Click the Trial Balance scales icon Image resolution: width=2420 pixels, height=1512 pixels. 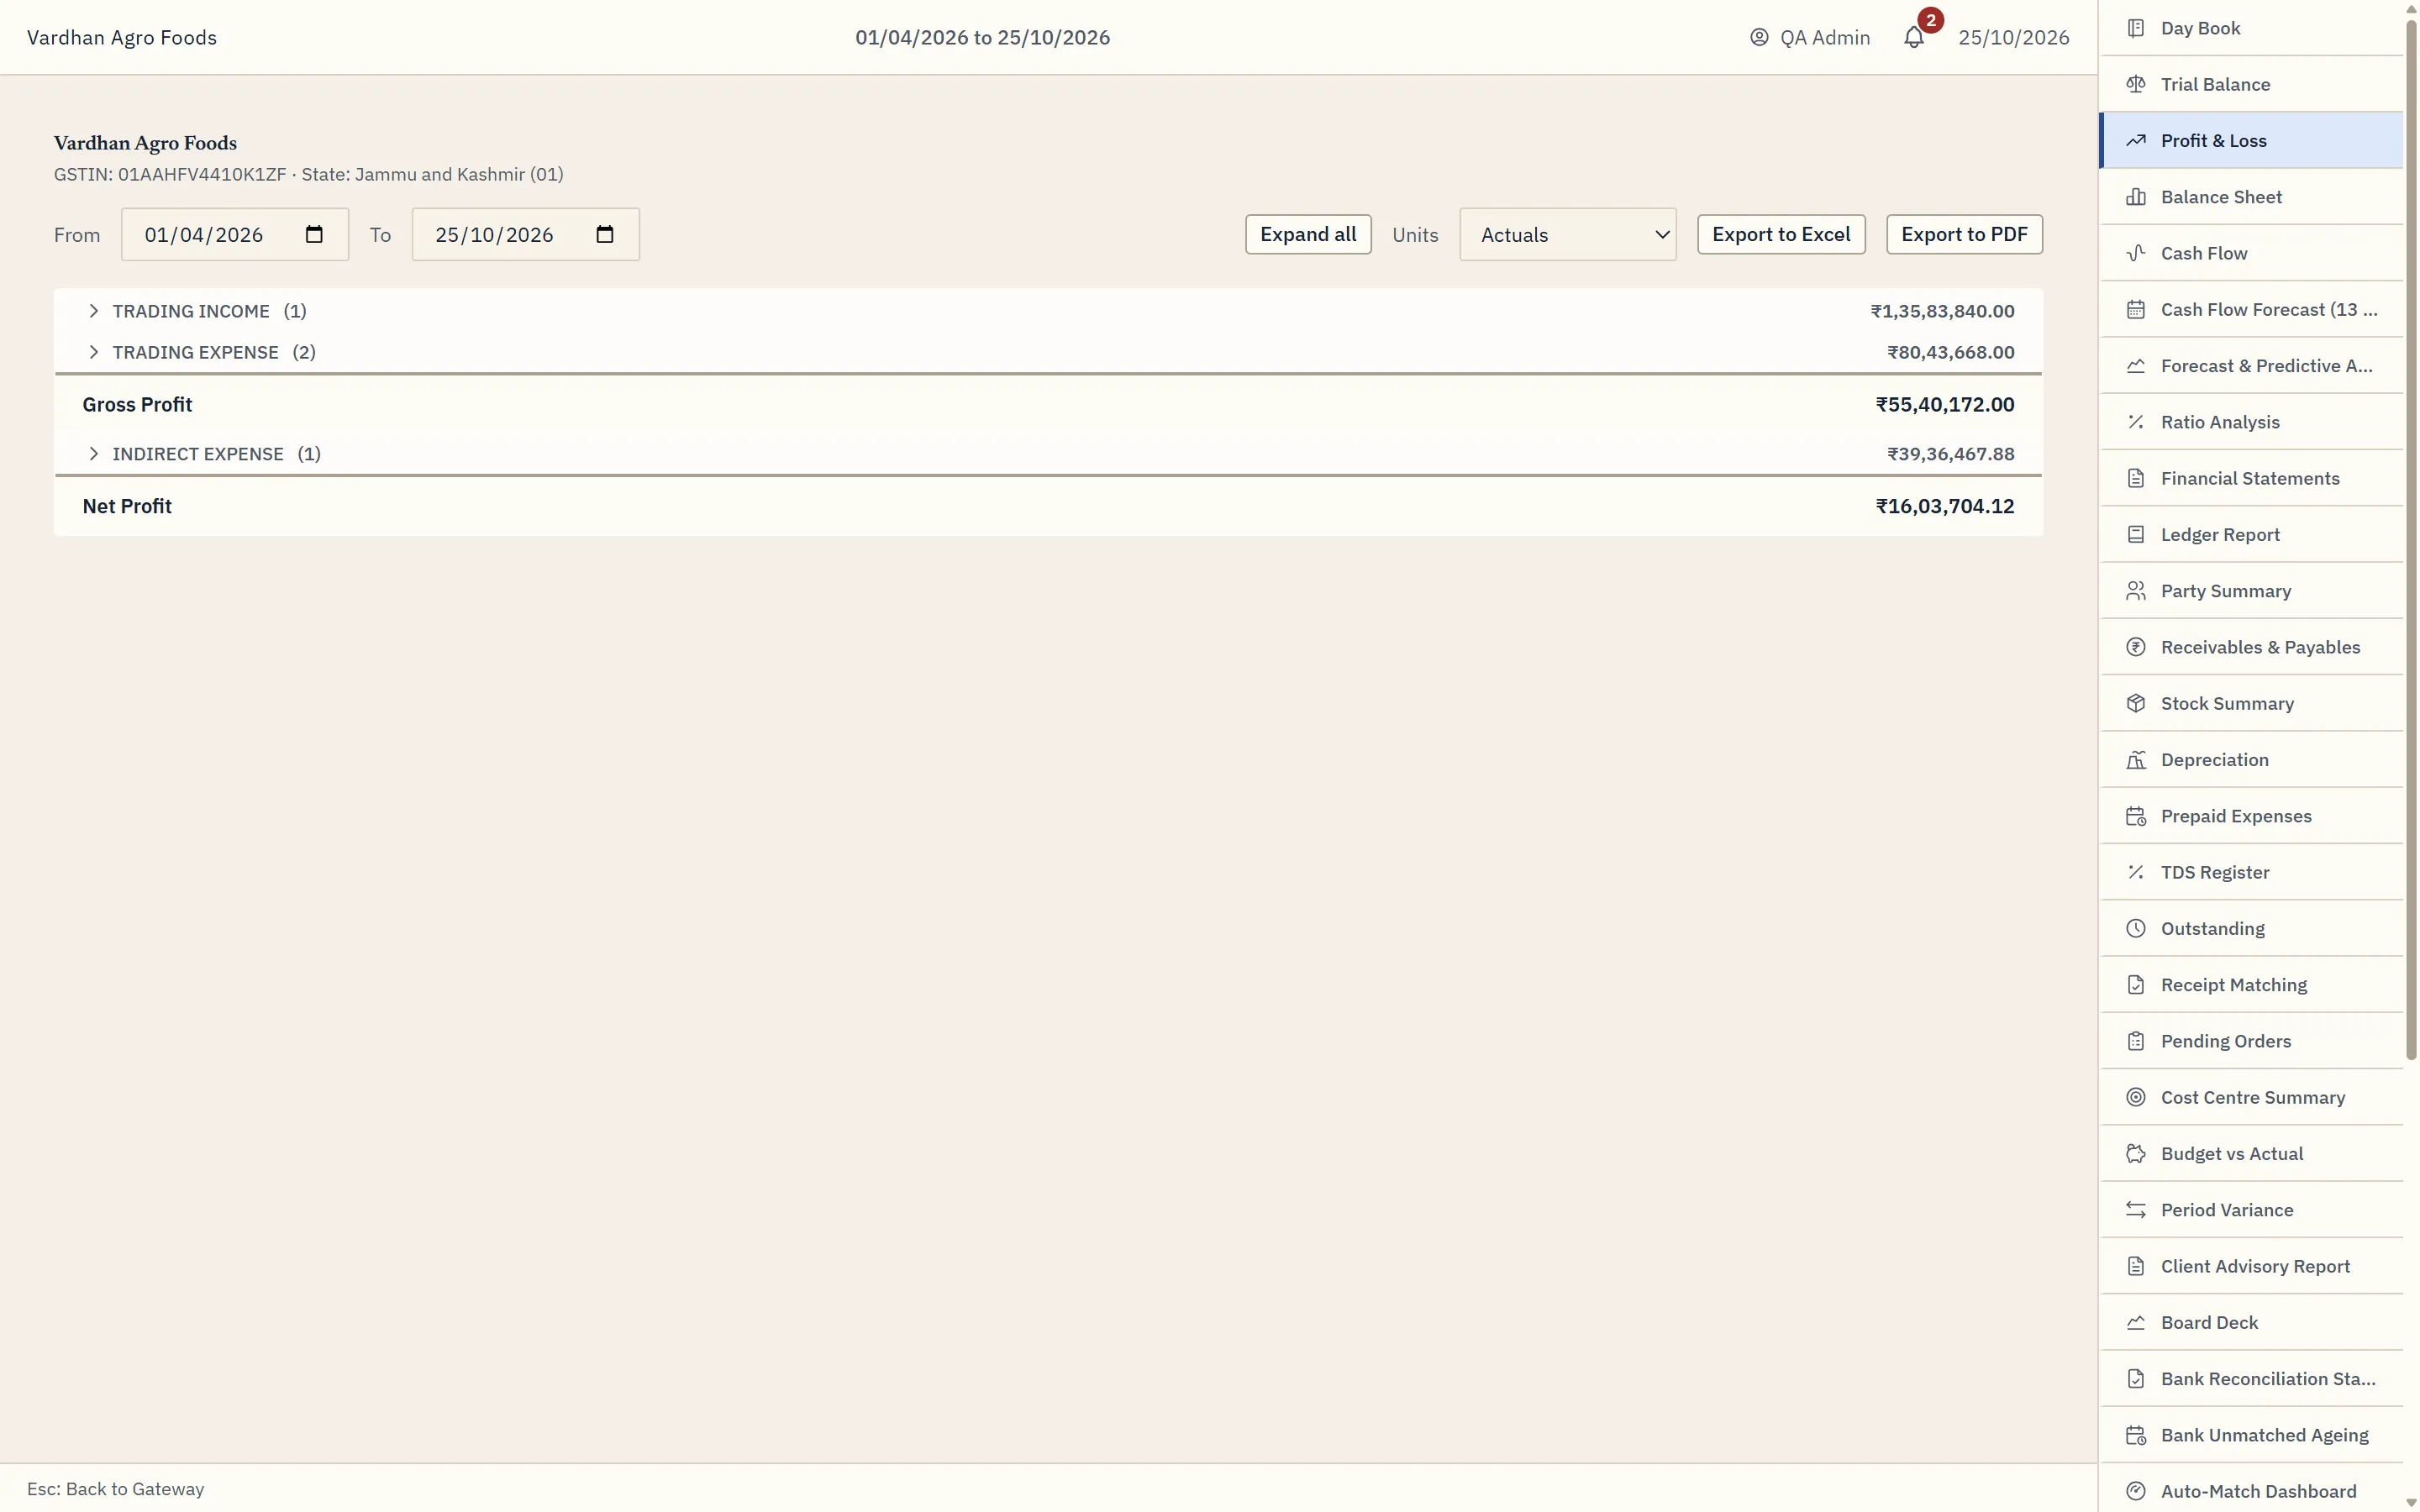click(2136, 84)
